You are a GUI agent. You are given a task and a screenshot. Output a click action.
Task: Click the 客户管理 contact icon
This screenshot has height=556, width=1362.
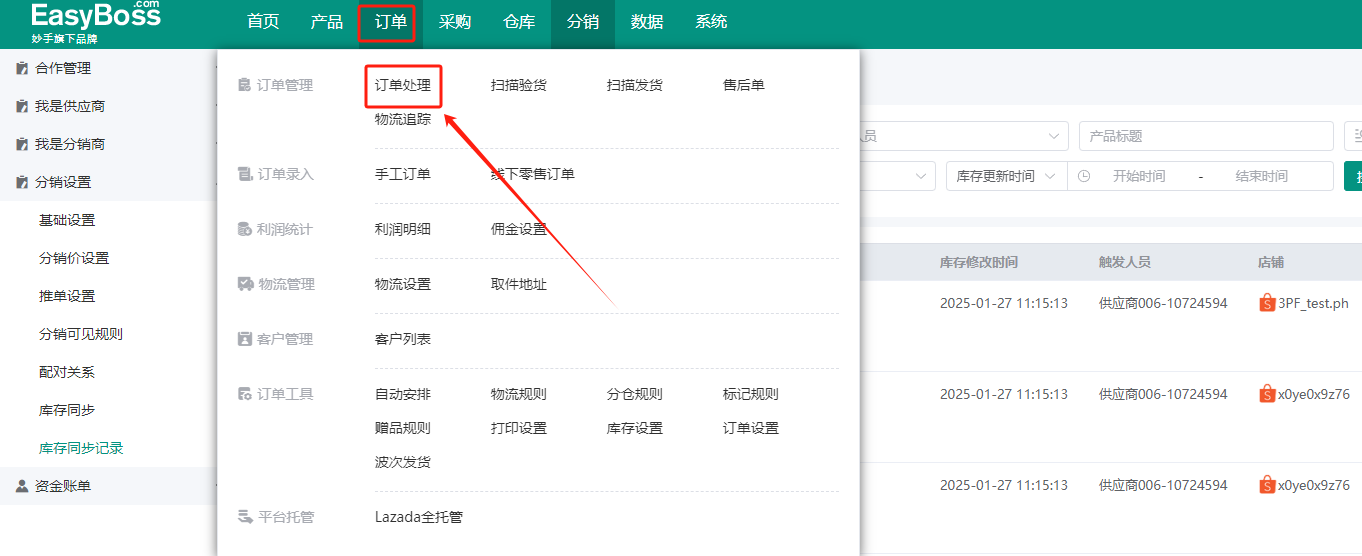244,340
